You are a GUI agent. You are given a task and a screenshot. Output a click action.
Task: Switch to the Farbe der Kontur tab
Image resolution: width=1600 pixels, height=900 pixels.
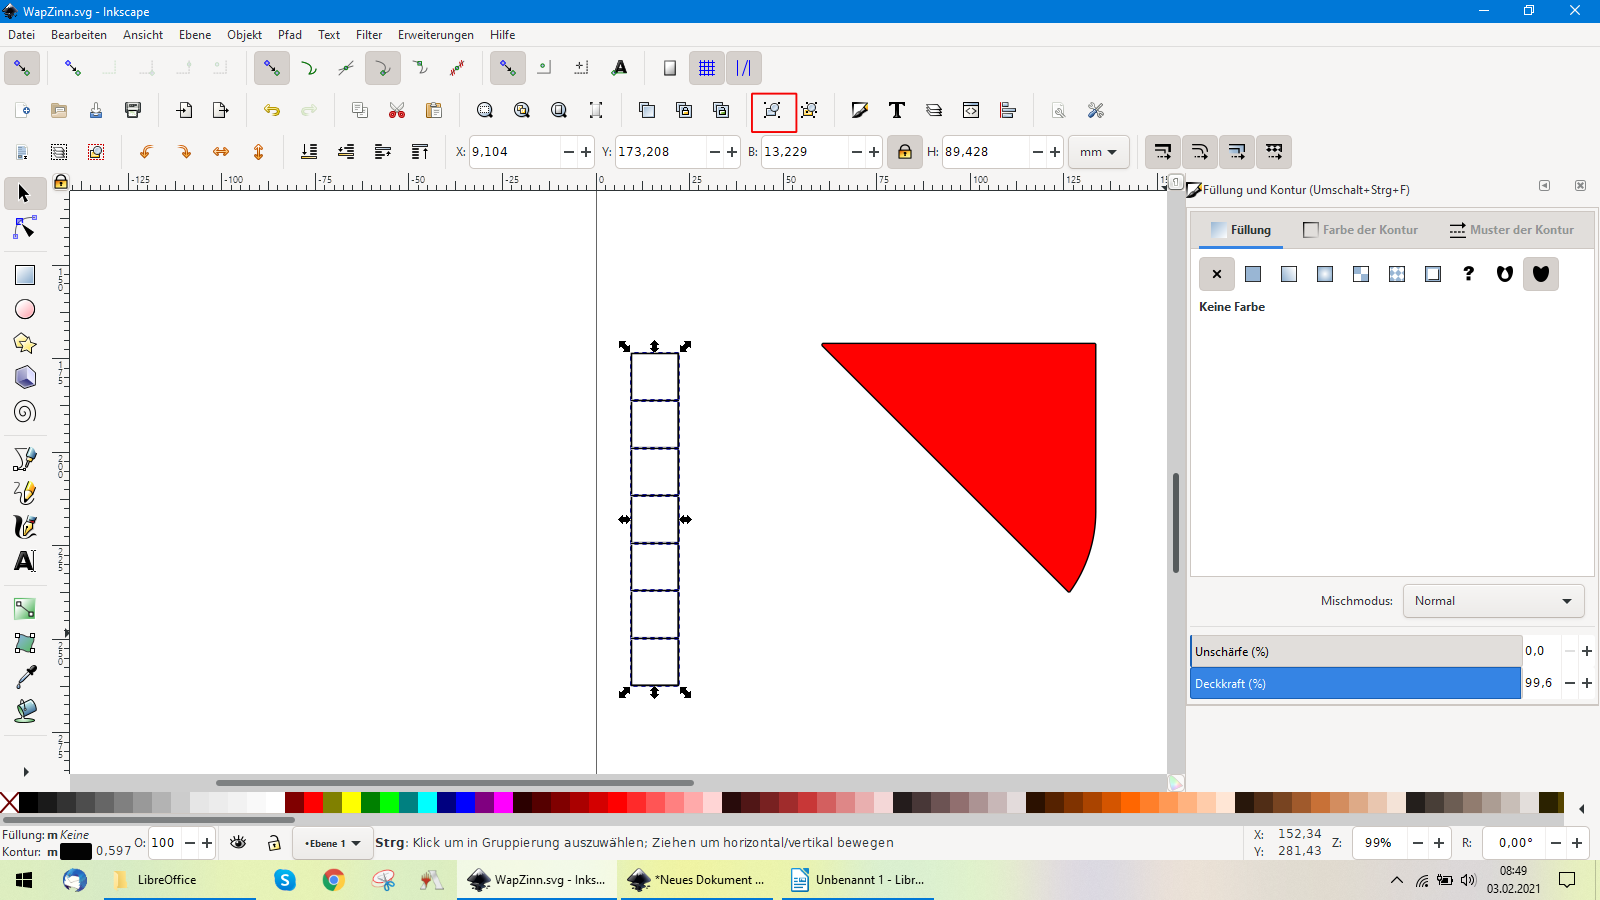(1360, 230)
